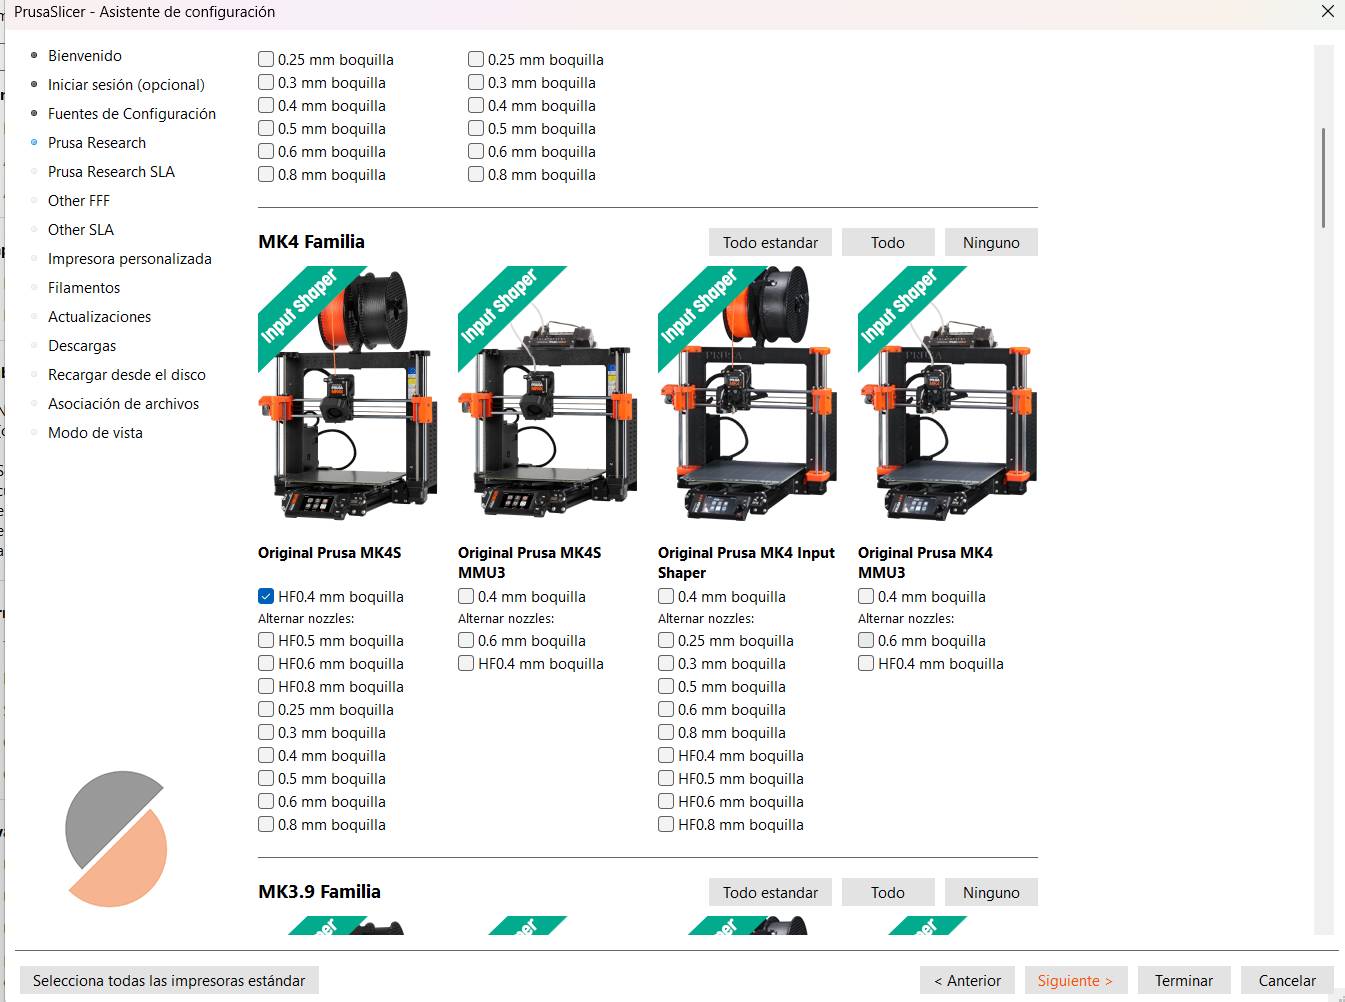Close the Asistente de configuración window

coord(1327,12)
